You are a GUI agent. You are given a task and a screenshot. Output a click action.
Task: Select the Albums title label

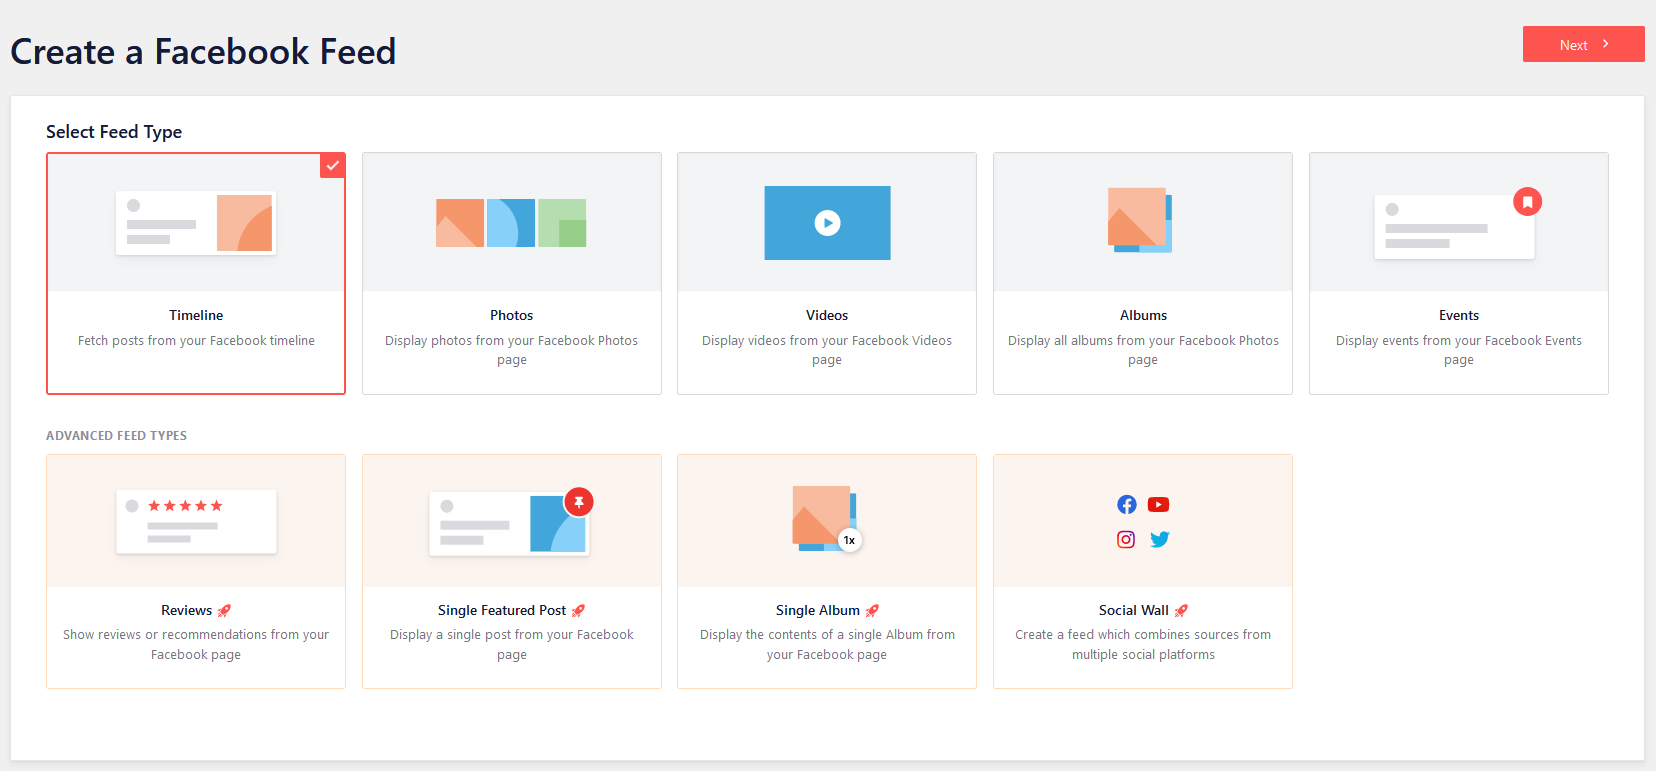coord(1143,315)
